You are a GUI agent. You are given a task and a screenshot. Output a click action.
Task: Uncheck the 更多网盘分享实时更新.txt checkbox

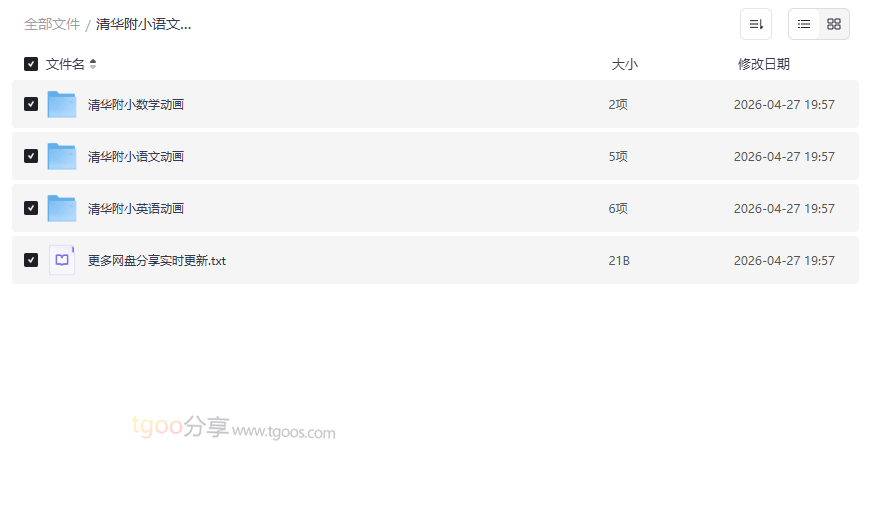pos(31,260)
